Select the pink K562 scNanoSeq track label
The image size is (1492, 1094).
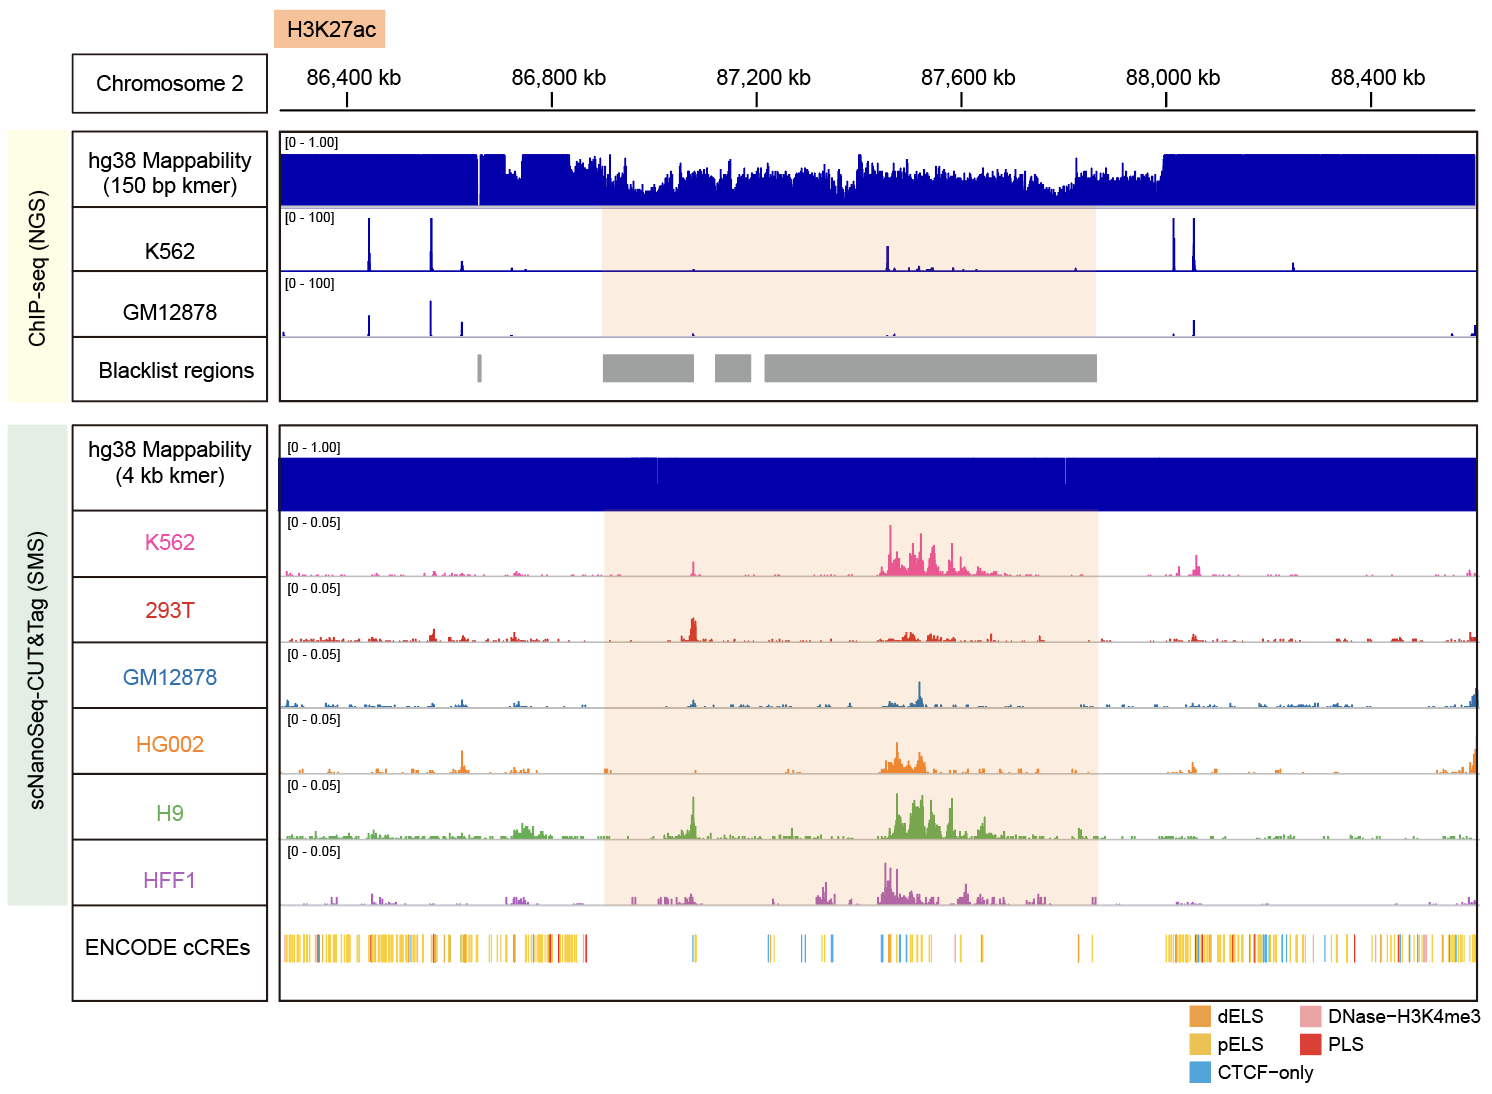point(169,543)
